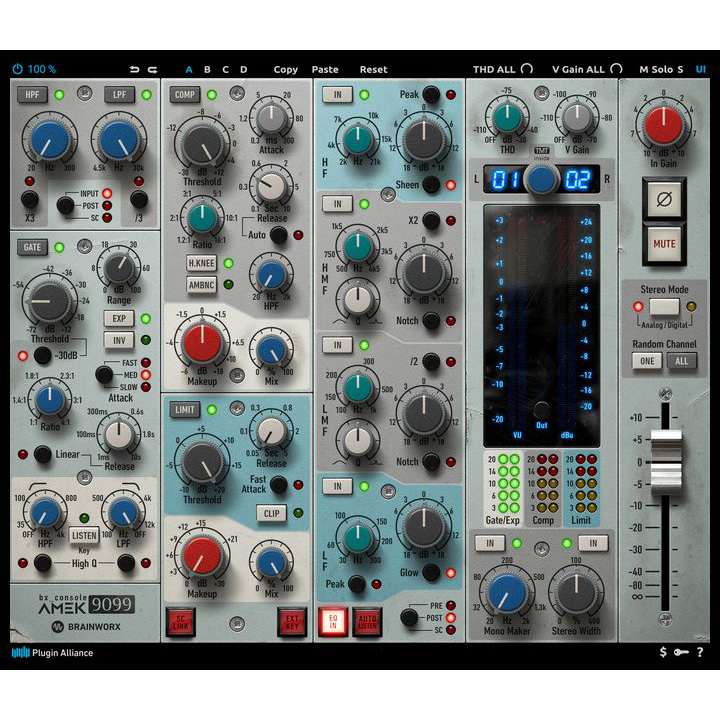Viewport: 720px width, 720px height.
Task: Click Paste in the top bar
Action: tap(325, 69)
